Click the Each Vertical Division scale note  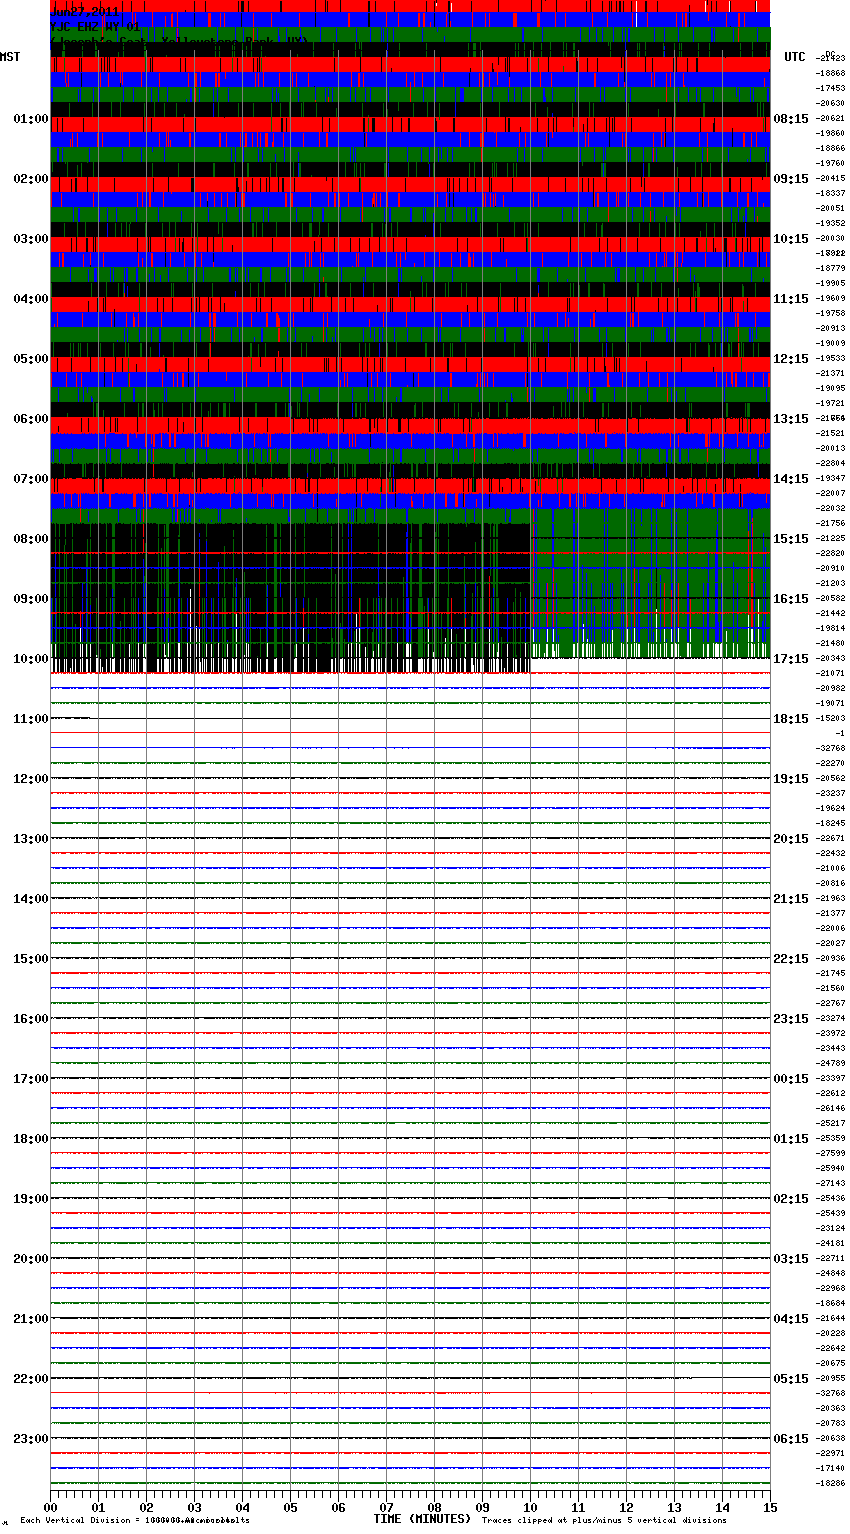coord(135,1520)
